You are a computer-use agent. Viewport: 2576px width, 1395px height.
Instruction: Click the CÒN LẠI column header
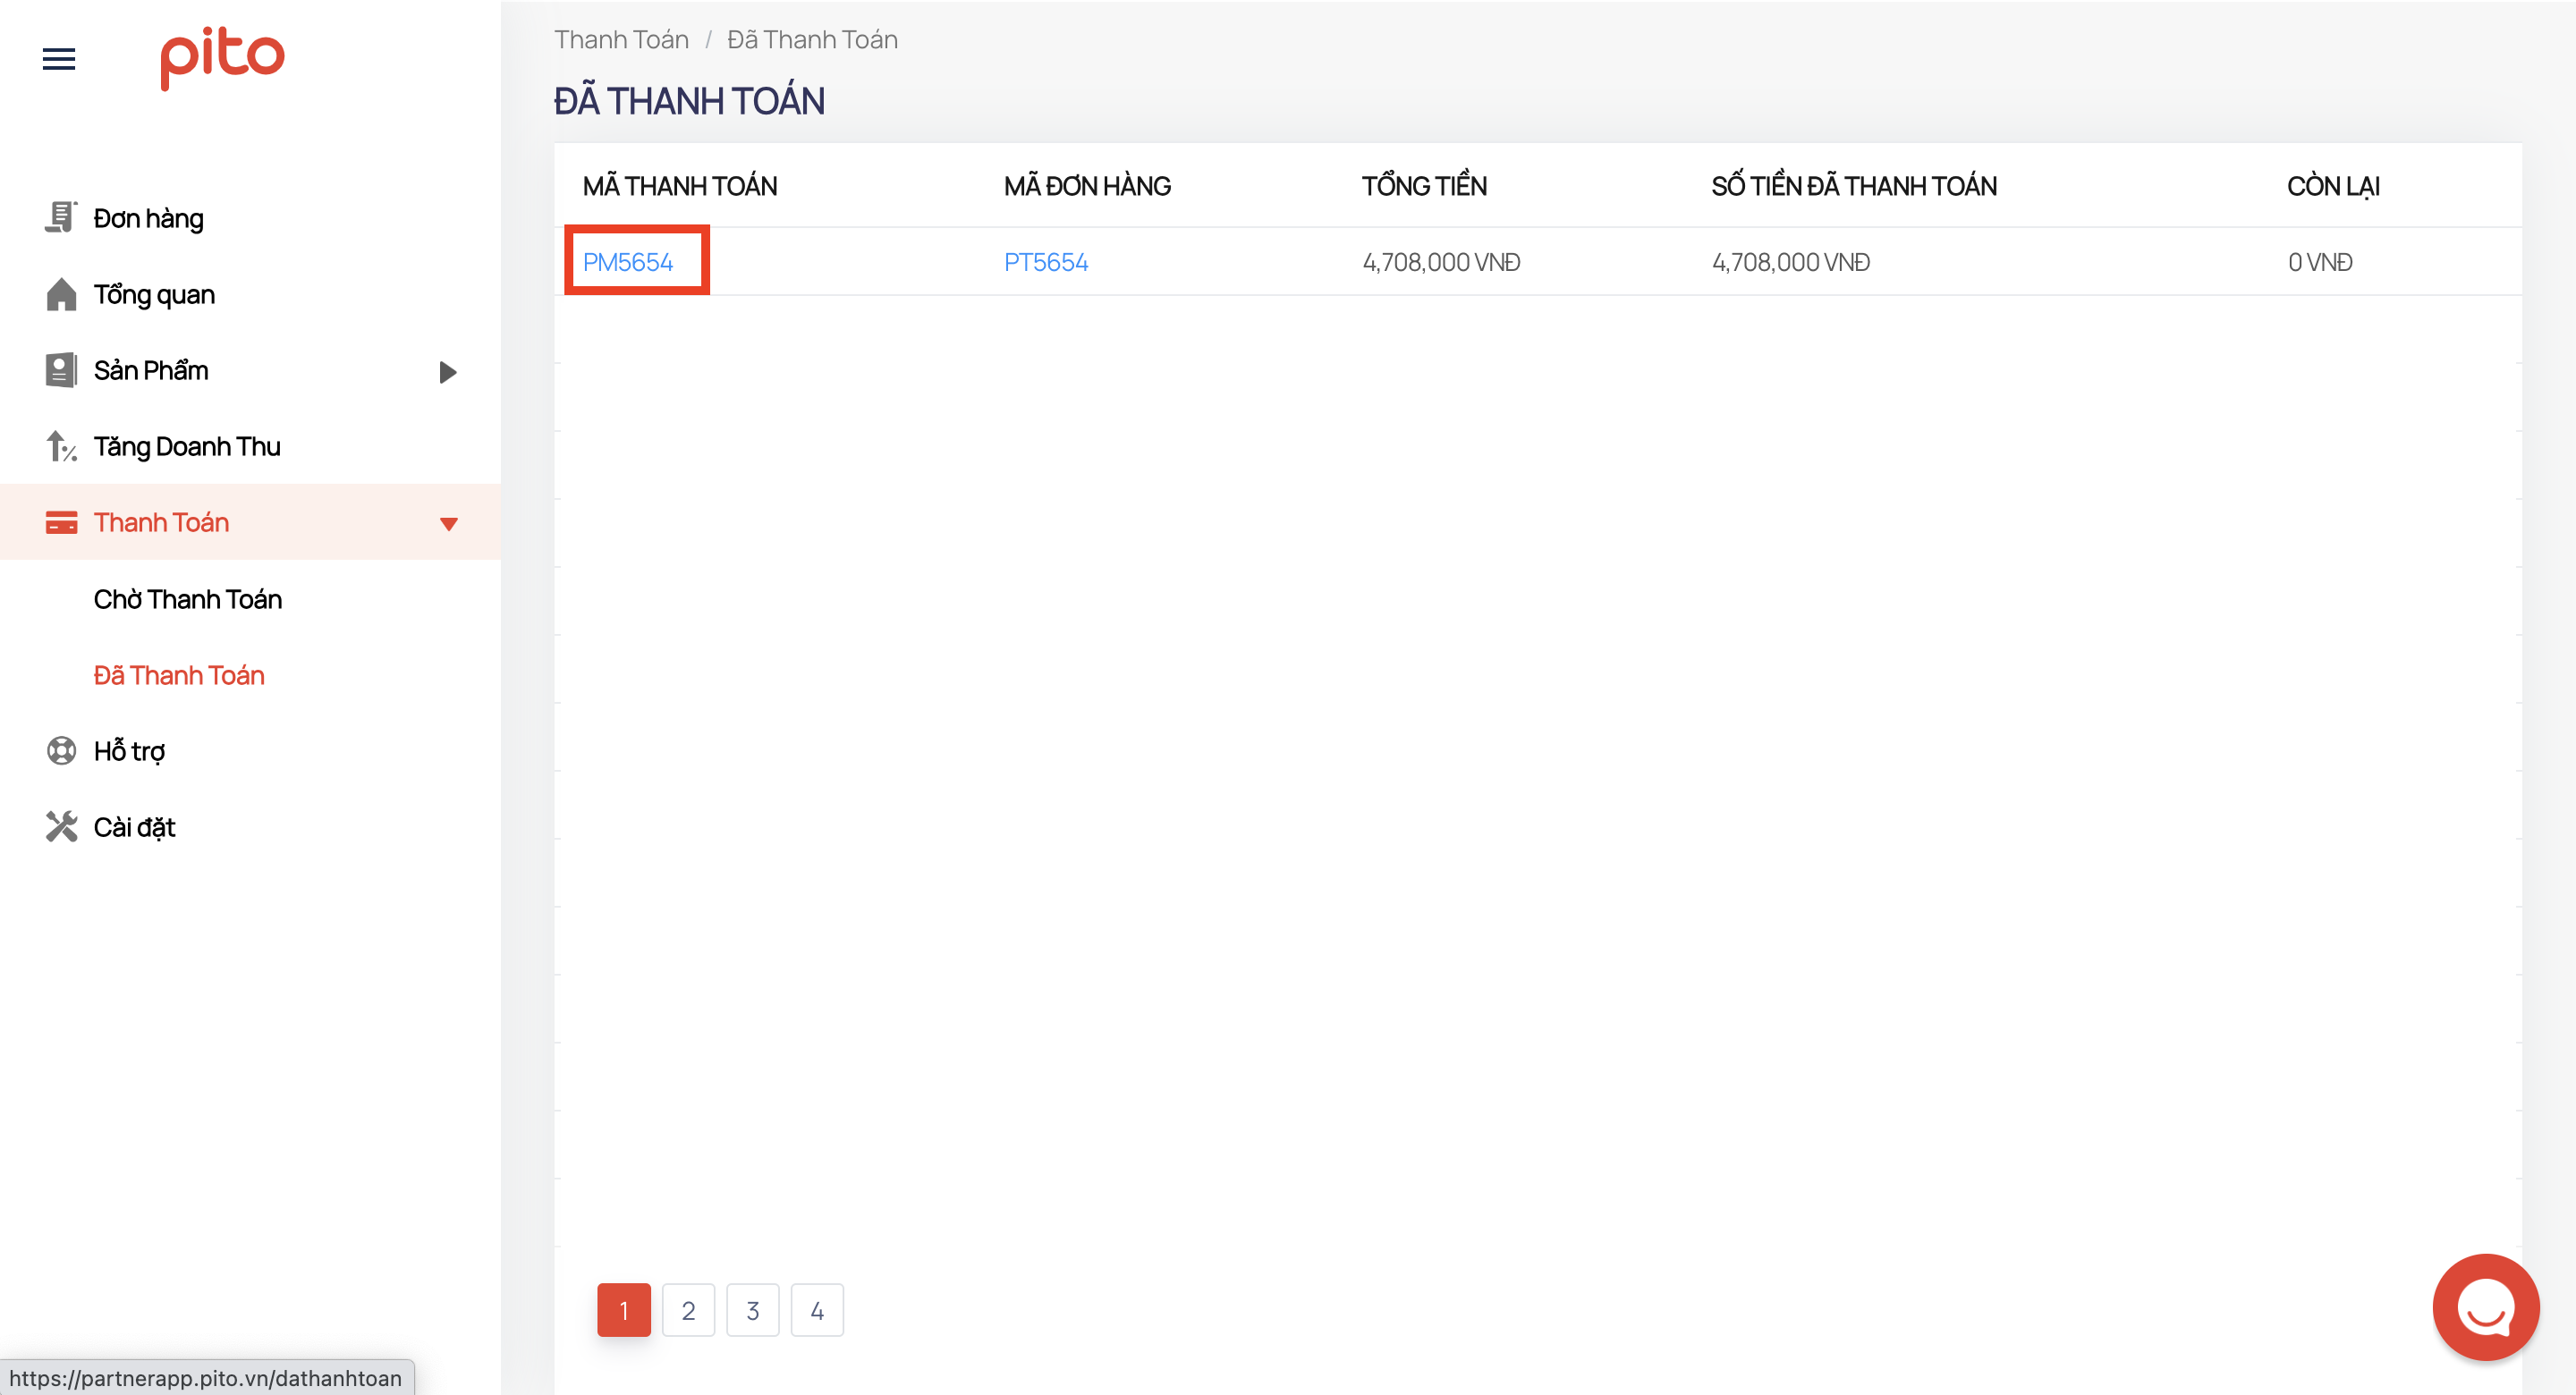pos(2333,186)
